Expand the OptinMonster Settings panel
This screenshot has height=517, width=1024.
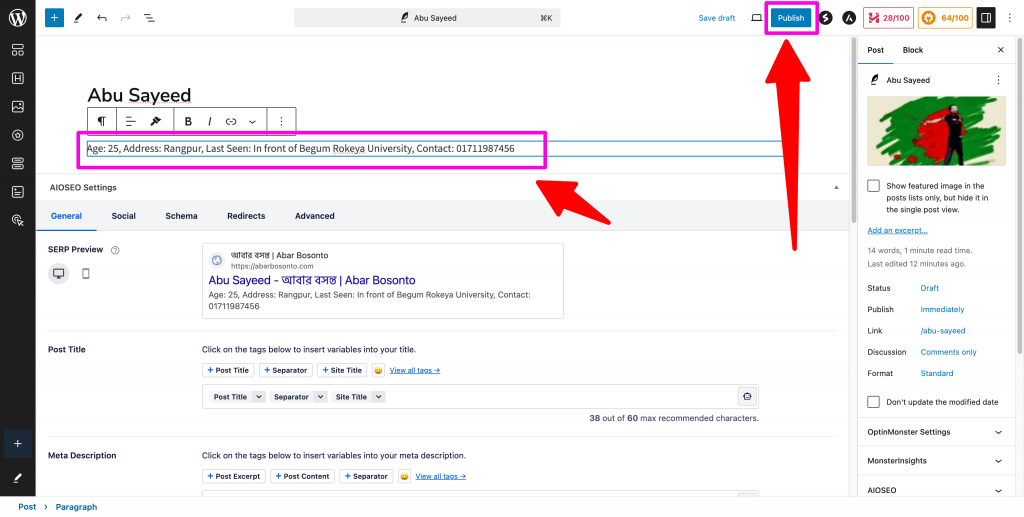tap(998, 432)
